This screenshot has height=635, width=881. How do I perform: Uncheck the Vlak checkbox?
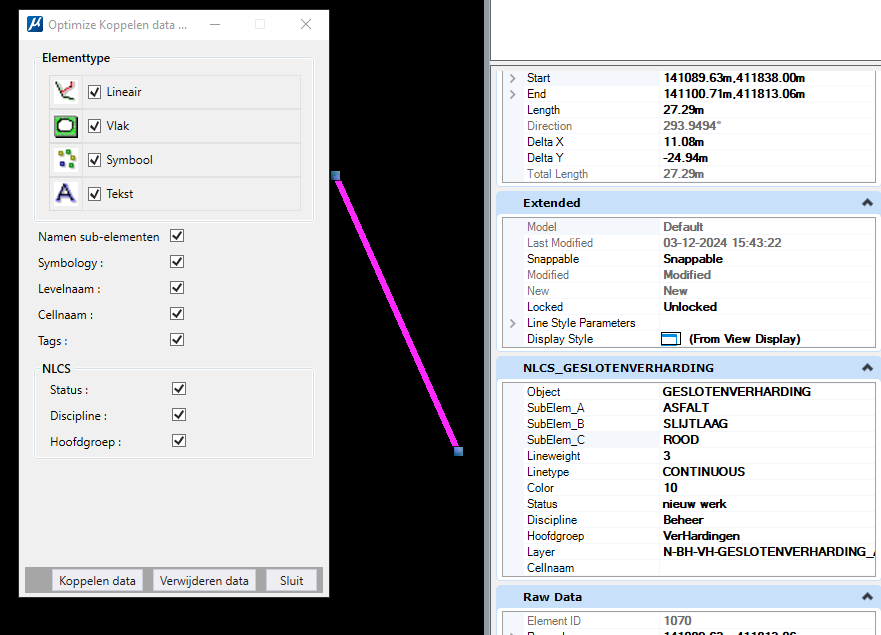coord(94,126)
